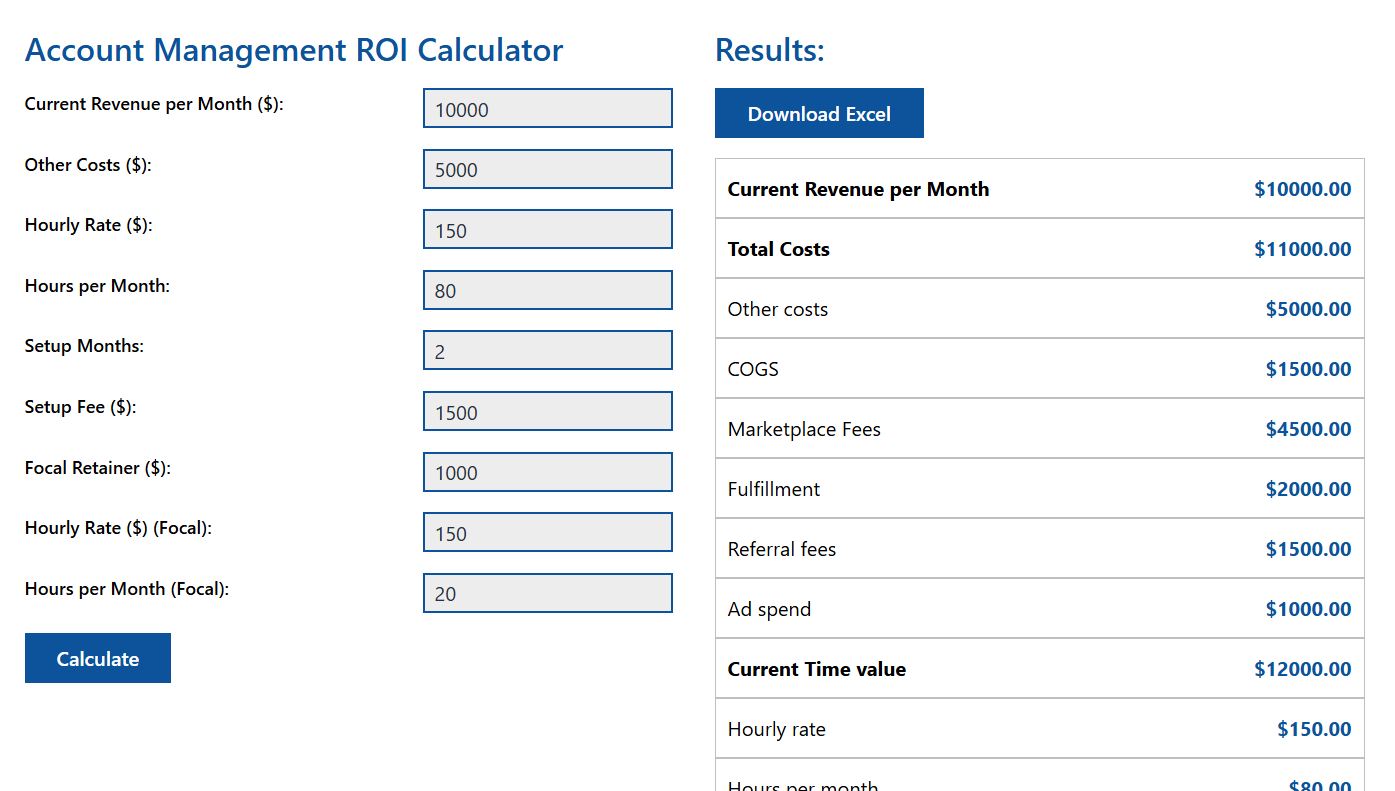Screen dimensions: 1395x791
Task: Click the Download Excel button
Action: click(819, 113)
